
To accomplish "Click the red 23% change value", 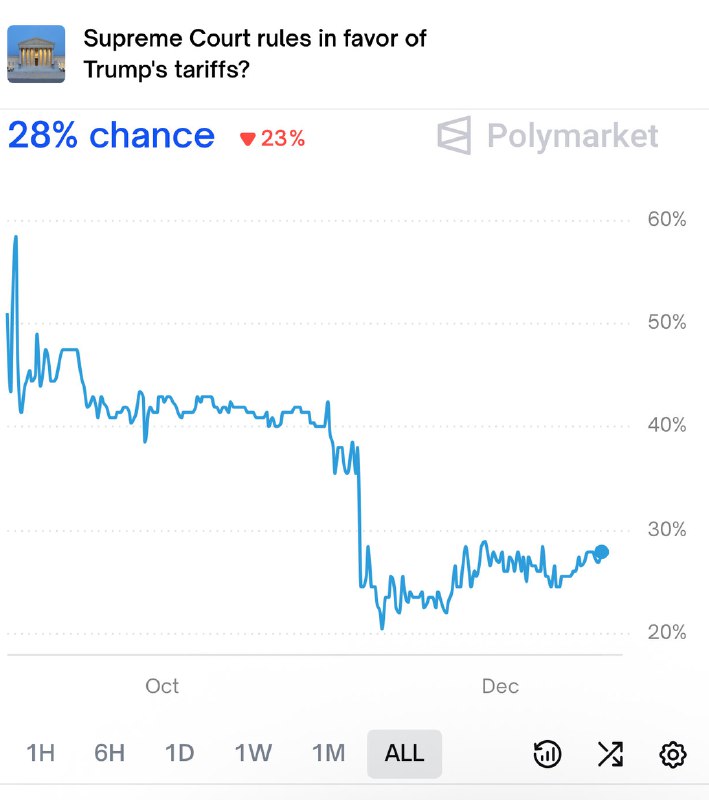I will (x=281, y=136).
